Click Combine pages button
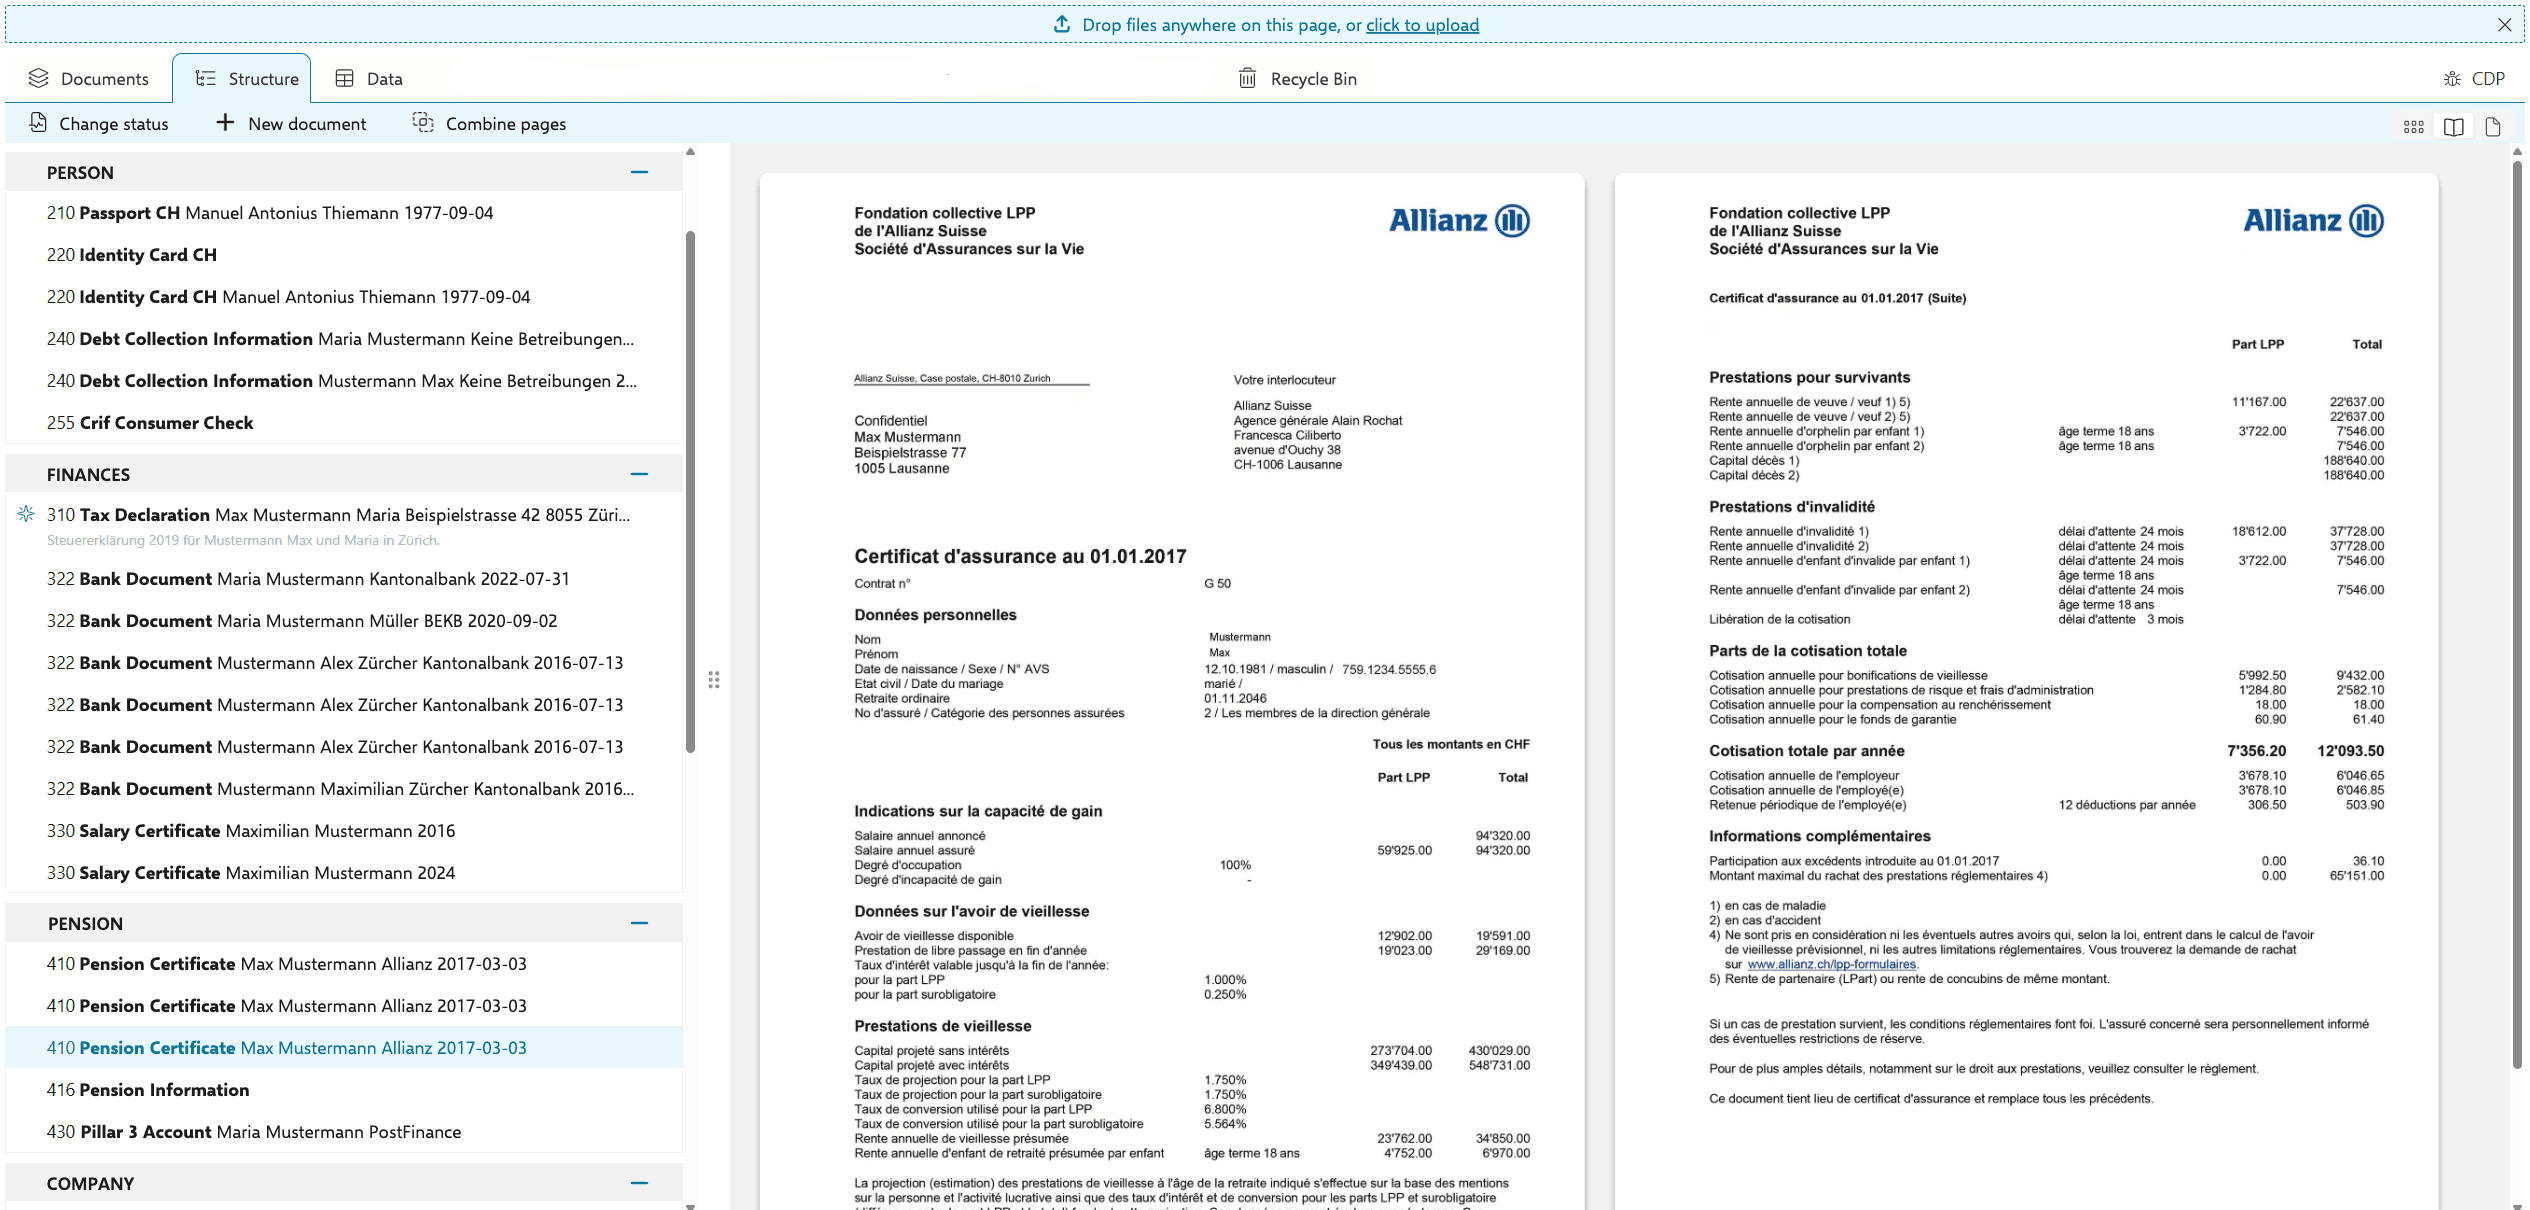Image resolution: width=2530 pixels, height=1210 pixels. (x=490, y=123)
